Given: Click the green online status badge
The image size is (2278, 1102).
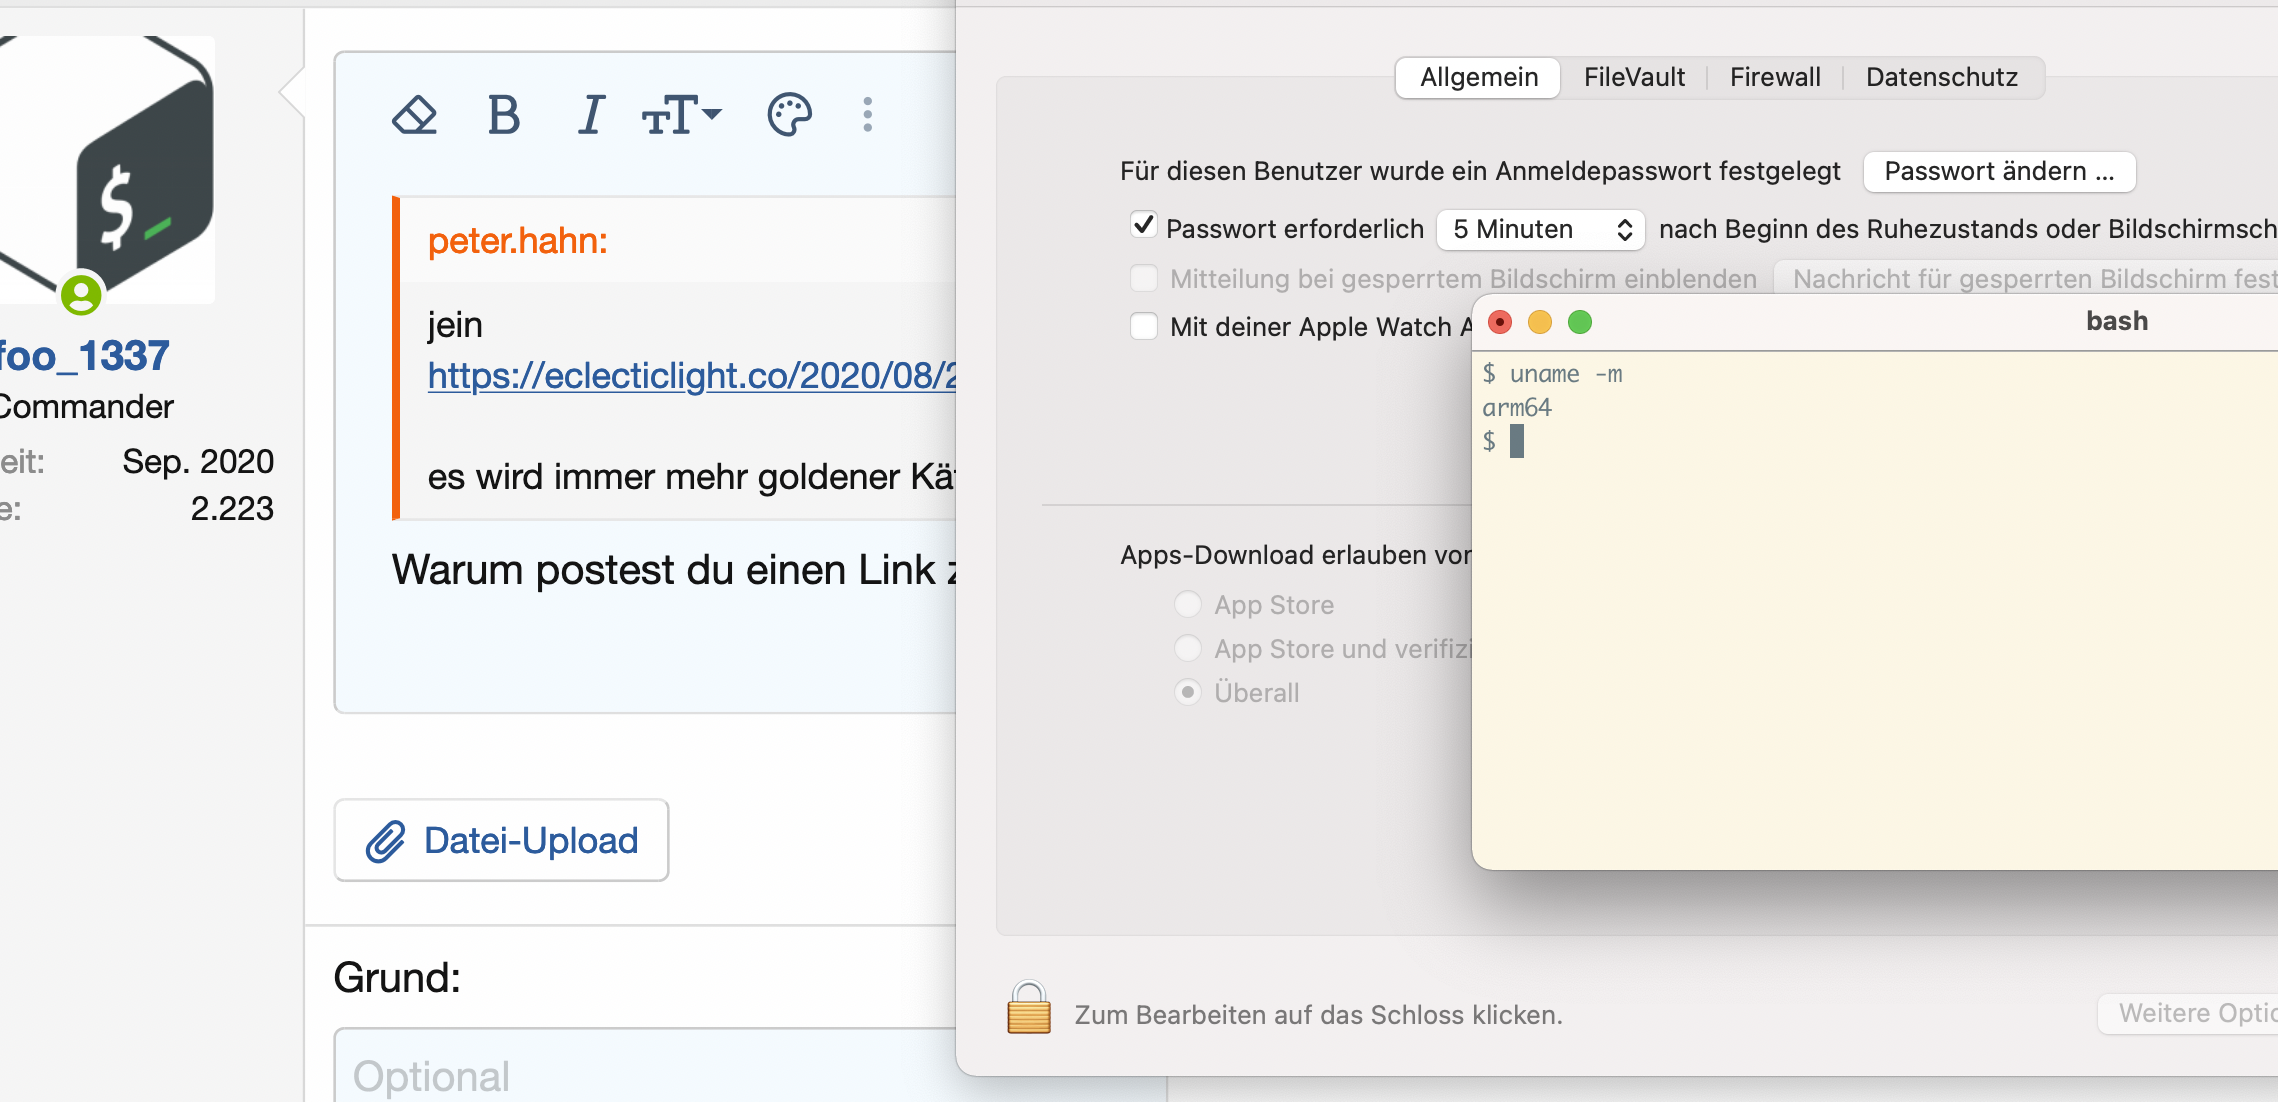Looking at the screenshot, I should click(x=81, y=295).
